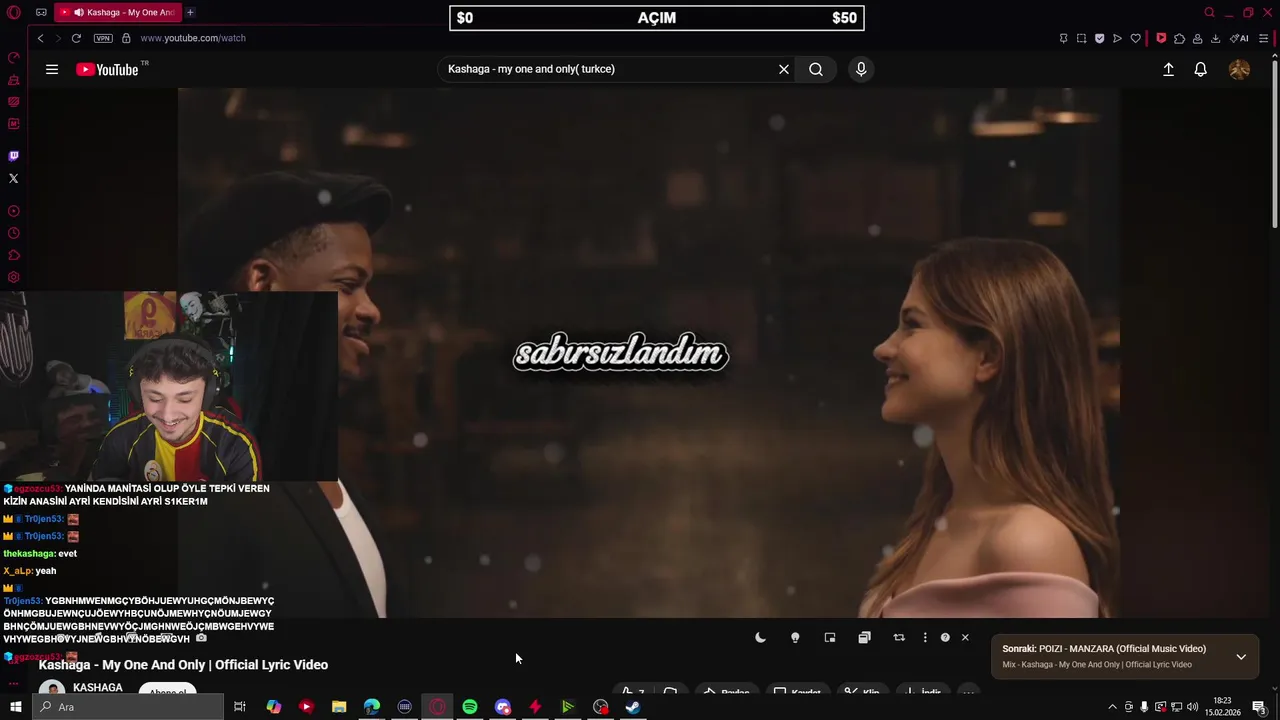Open the next video POIZI - MANZARA
Image resolution: width=1280 pixels, height=720 pixels.
(x=1104, y=649)
